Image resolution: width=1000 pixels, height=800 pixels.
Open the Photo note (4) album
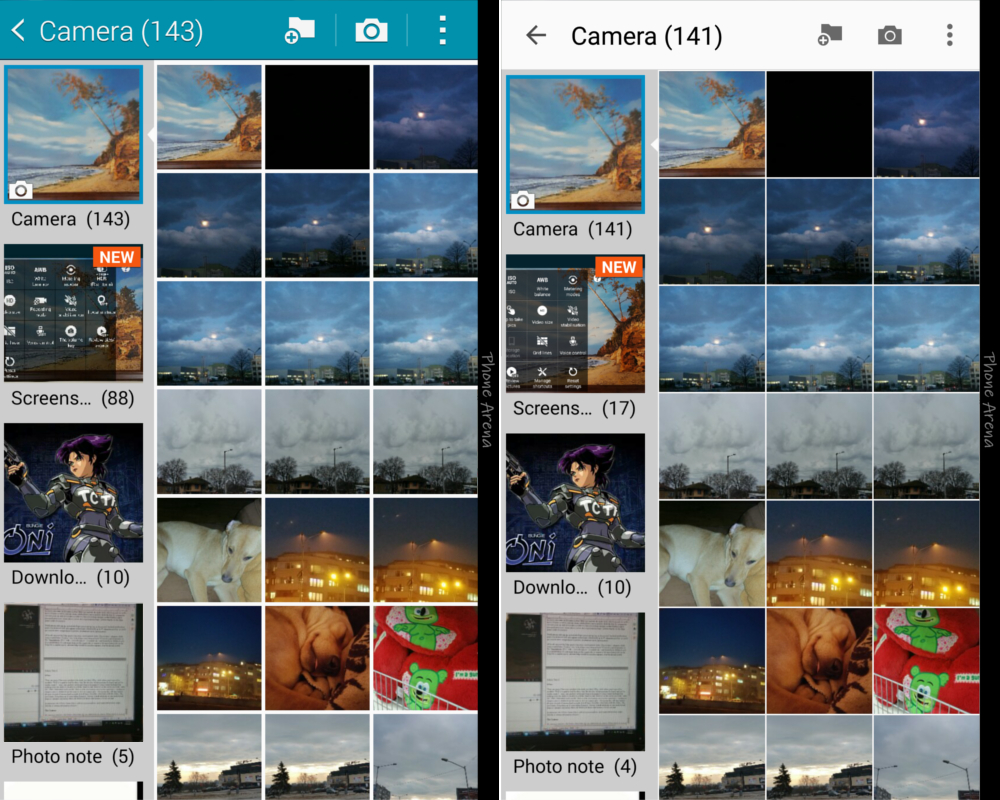pyautogui.click(x=575, y=682)
